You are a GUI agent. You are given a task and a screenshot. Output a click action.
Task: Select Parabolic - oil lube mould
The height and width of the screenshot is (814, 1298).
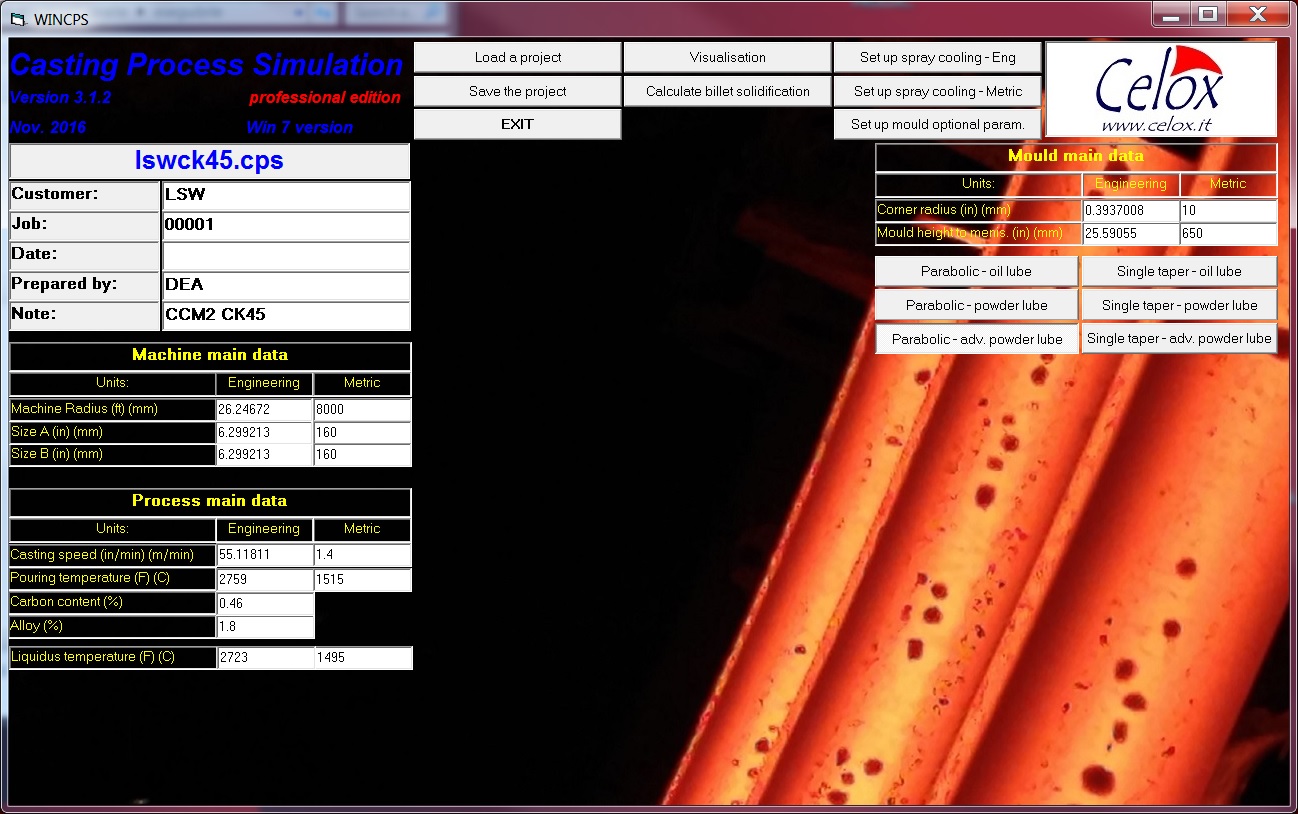coord(976,271)
